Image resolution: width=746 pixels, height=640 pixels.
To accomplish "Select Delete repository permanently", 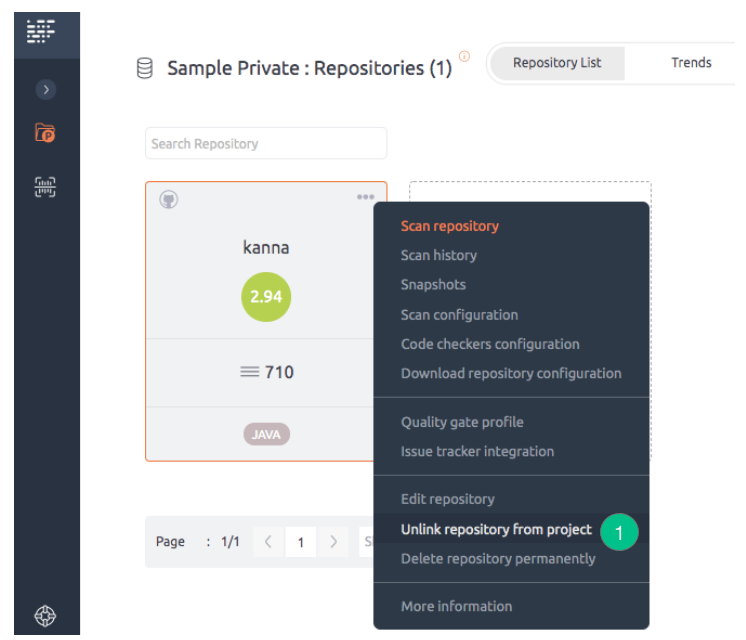I will pos(498,559).
